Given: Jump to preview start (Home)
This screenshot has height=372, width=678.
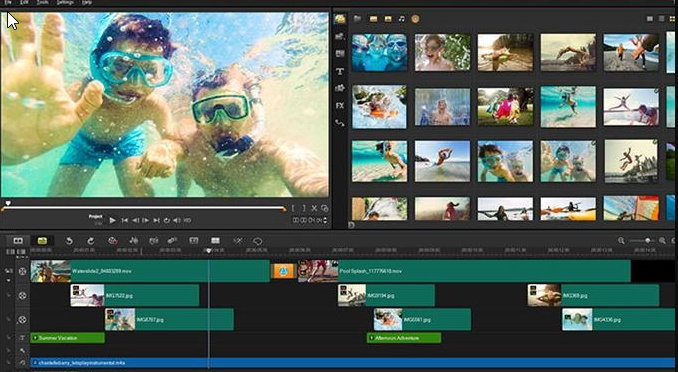Looking at the screenshot, I should (125, 220).
